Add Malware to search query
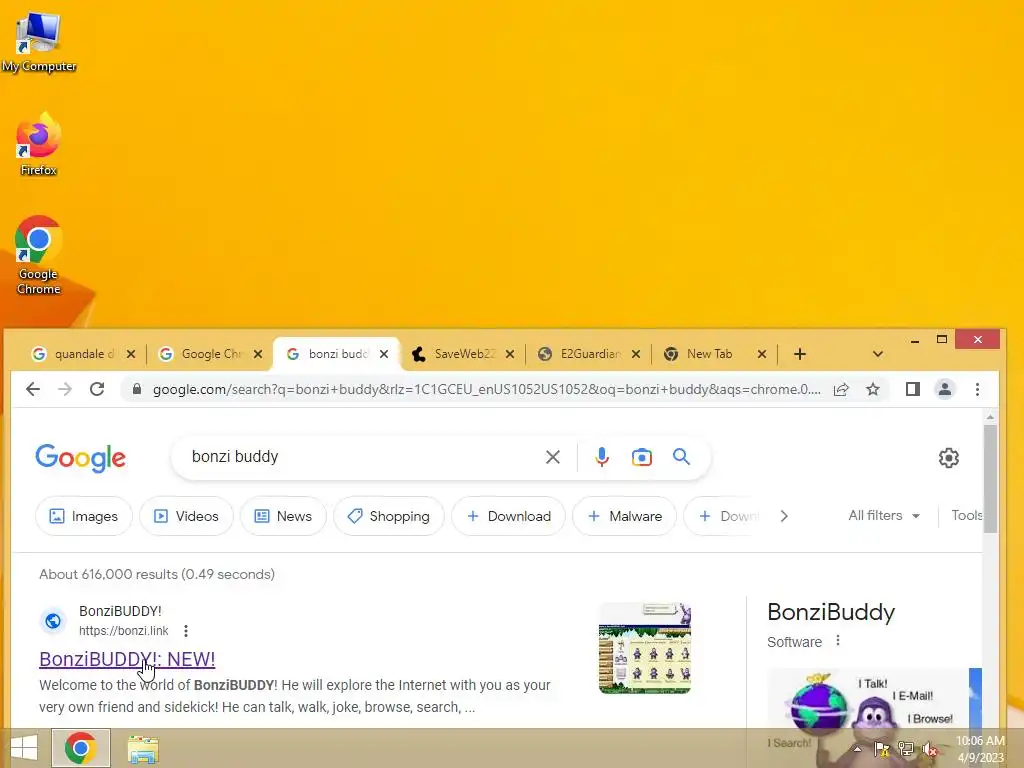Viewport: 1024px width, 768px height. tap(624, 516)
